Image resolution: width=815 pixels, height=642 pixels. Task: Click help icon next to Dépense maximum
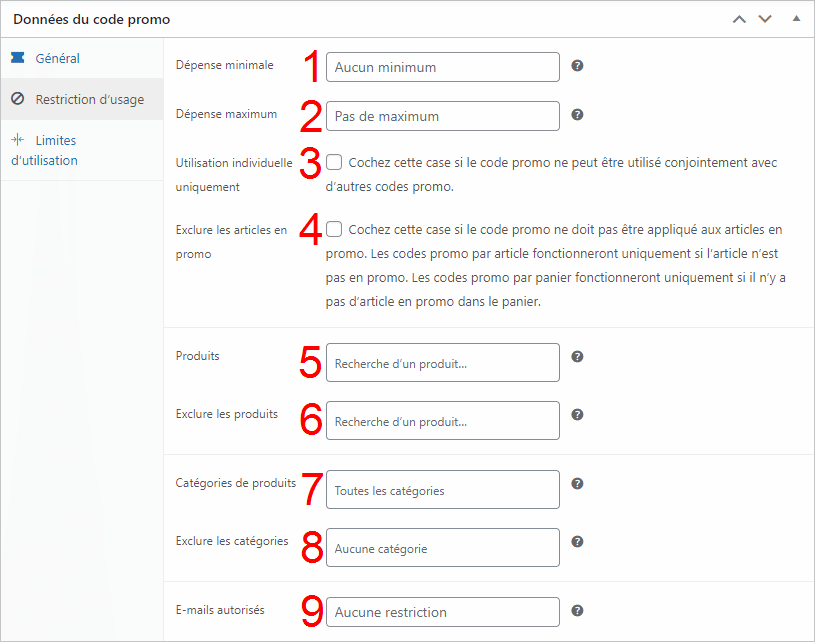coord(577,115)
